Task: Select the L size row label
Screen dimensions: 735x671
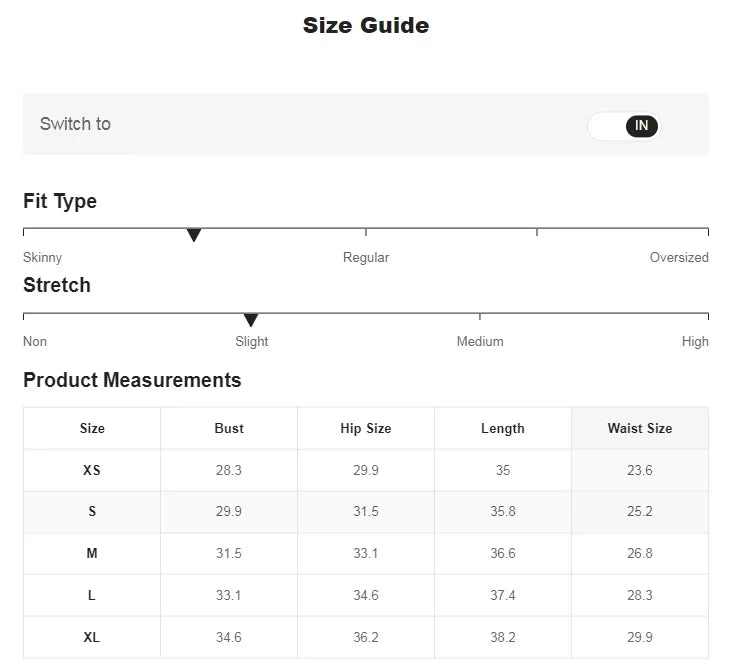Action: pyautogui.click(x=92, y=596)
